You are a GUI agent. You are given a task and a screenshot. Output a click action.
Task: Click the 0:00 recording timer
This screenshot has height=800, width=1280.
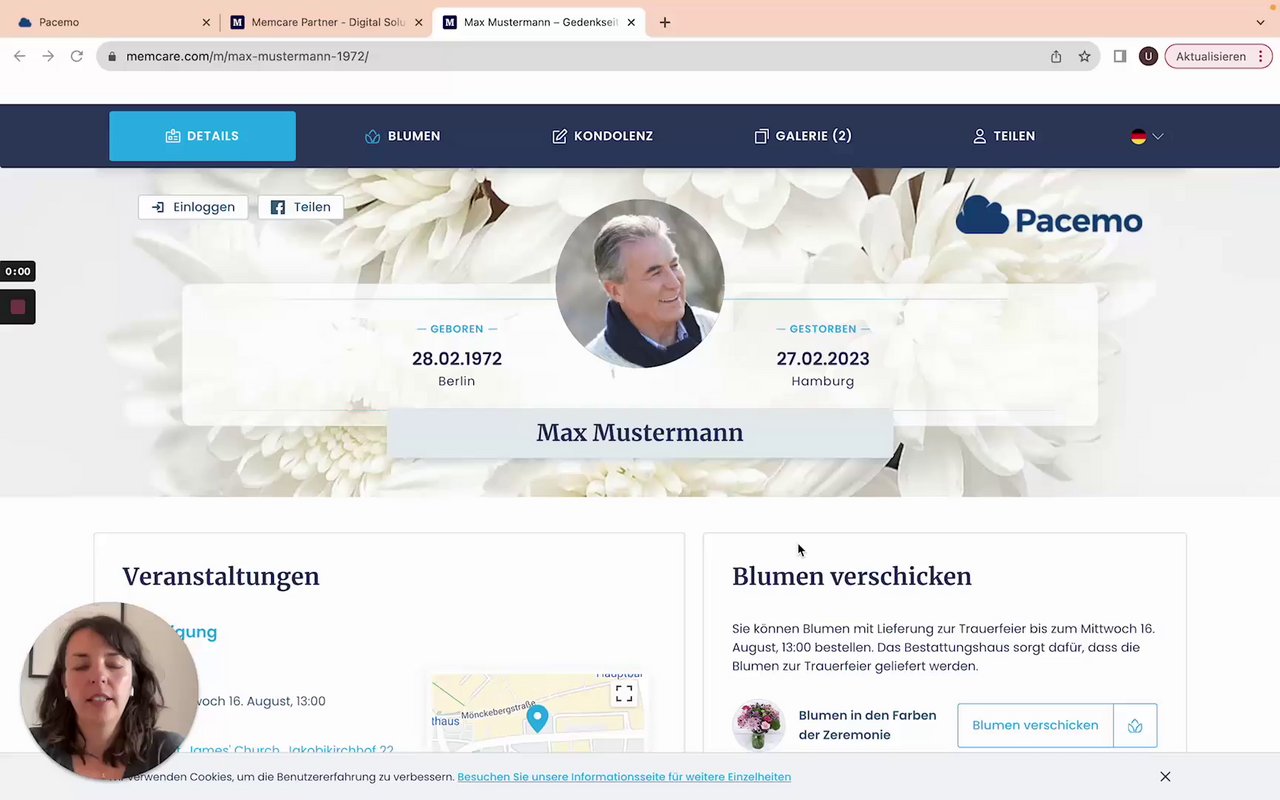click(x=18, y=271)
